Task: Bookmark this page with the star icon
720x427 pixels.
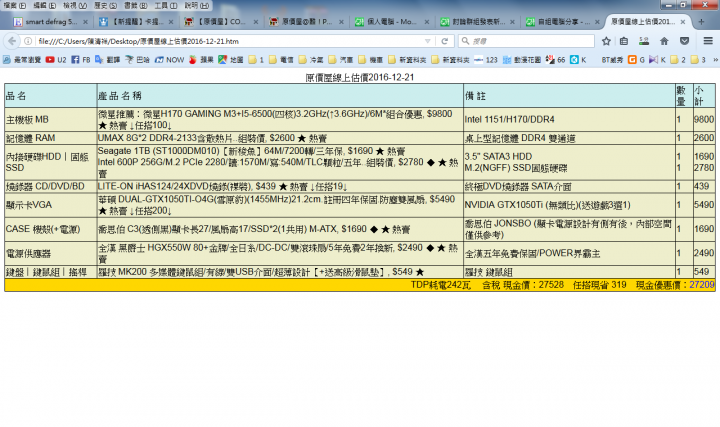Action: pos(606,41)
